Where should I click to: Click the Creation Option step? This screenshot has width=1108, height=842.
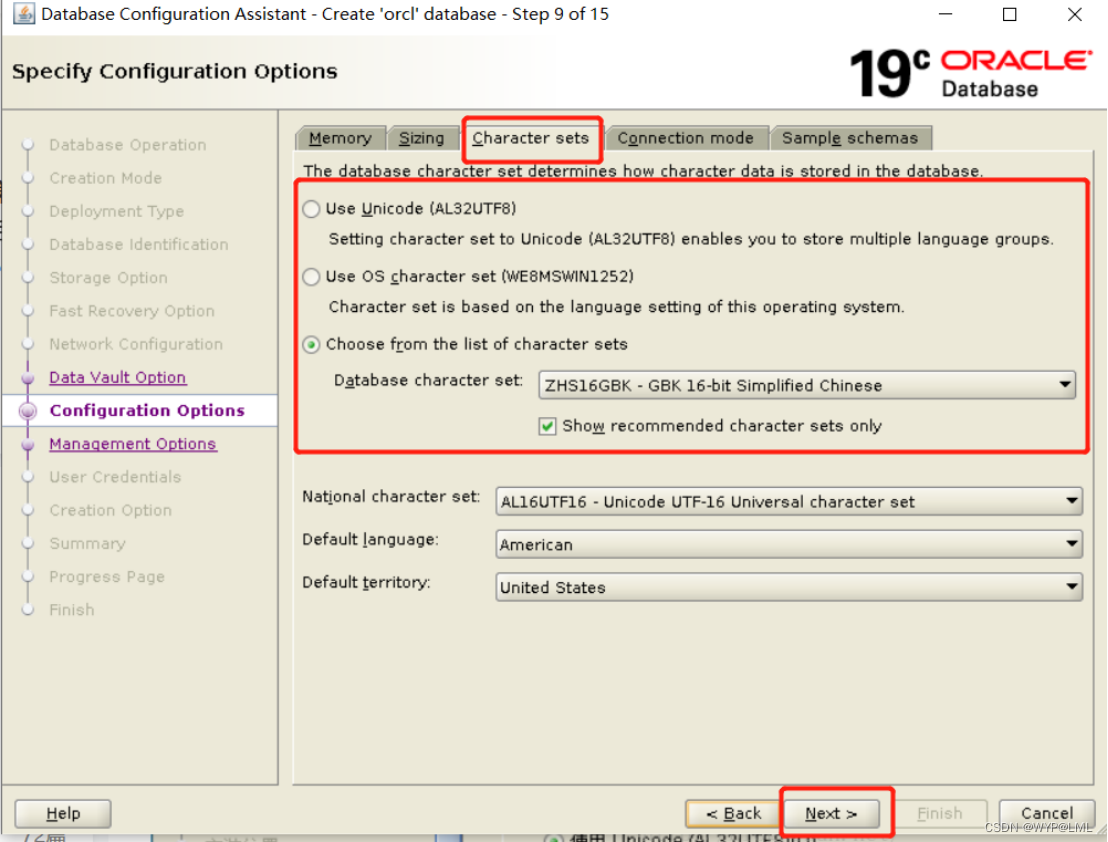(x=110, y=510)
